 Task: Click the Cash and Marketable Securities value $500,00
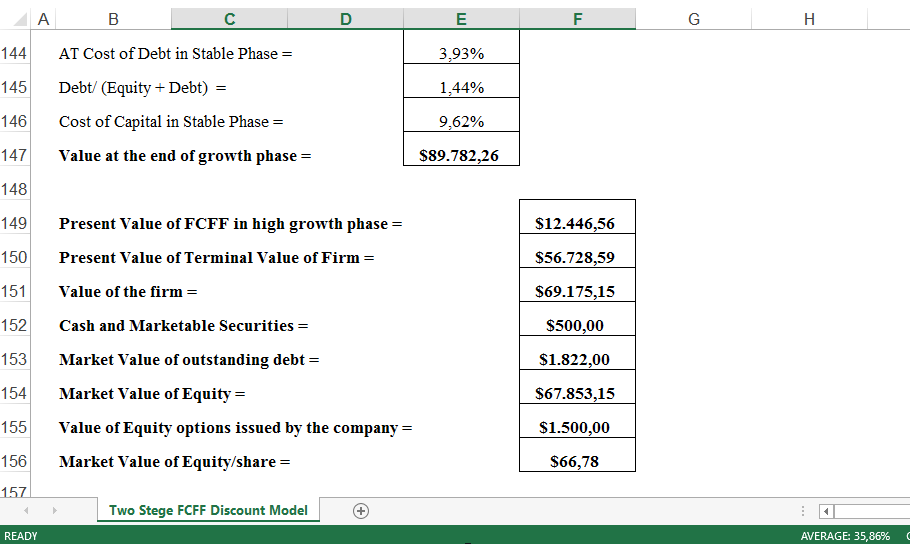pyautogui.click(x=576, y=326)
